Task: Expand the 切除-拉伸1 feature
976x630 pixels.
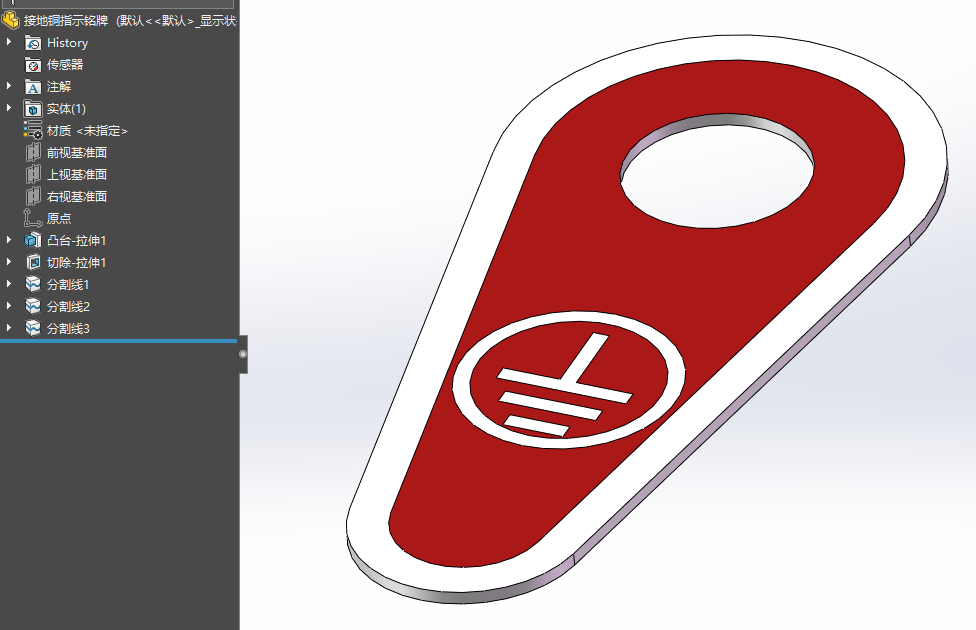Action: [9, 261]
